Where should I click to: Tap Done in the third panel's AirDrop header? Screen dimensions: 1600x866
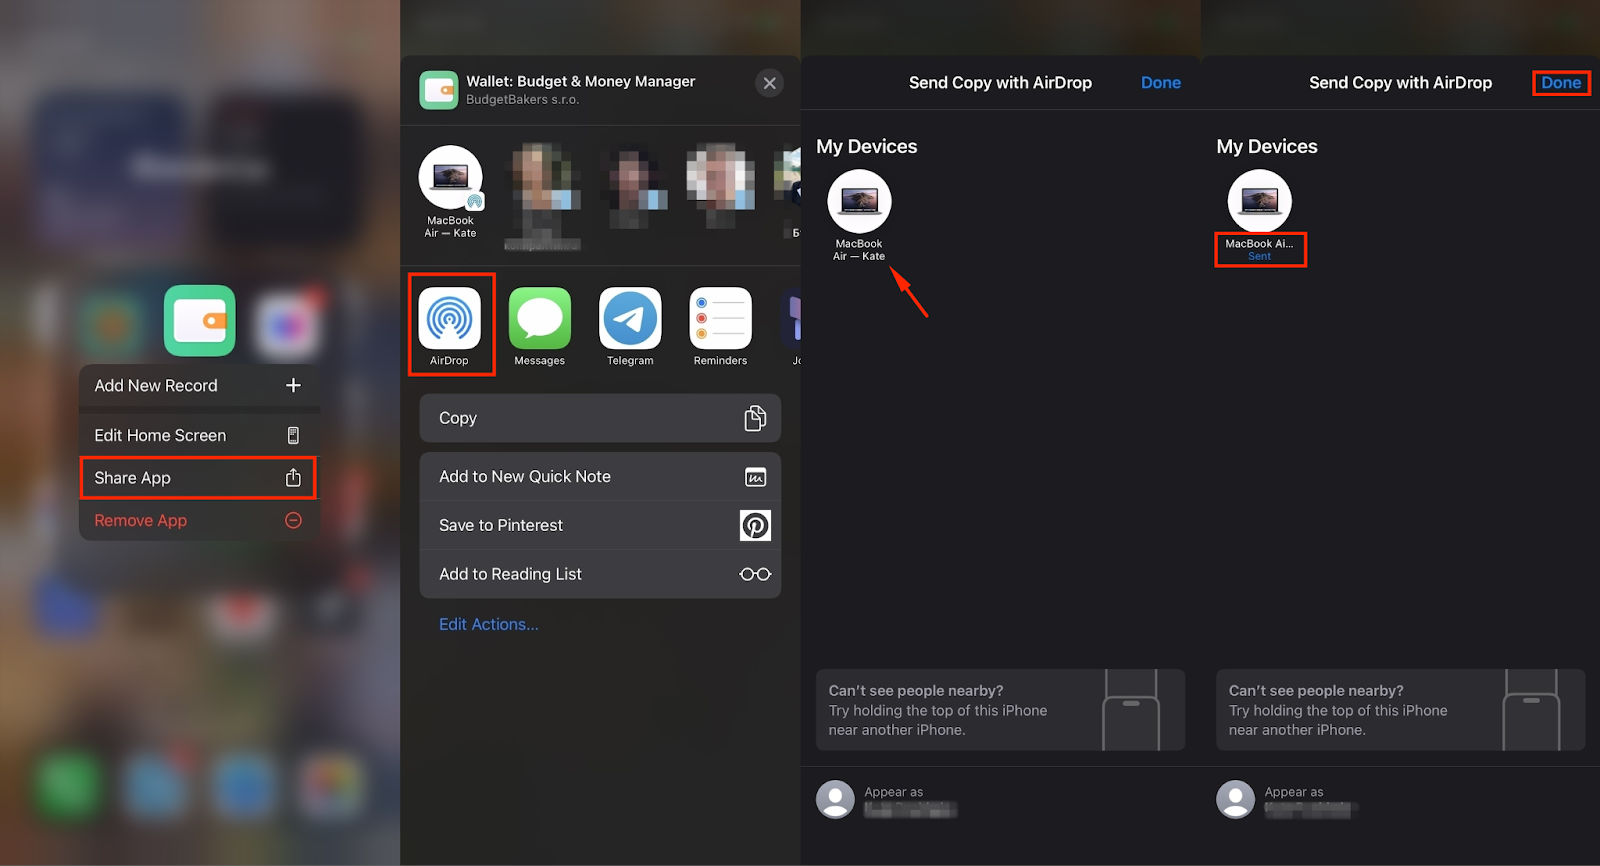[1161, 83]
